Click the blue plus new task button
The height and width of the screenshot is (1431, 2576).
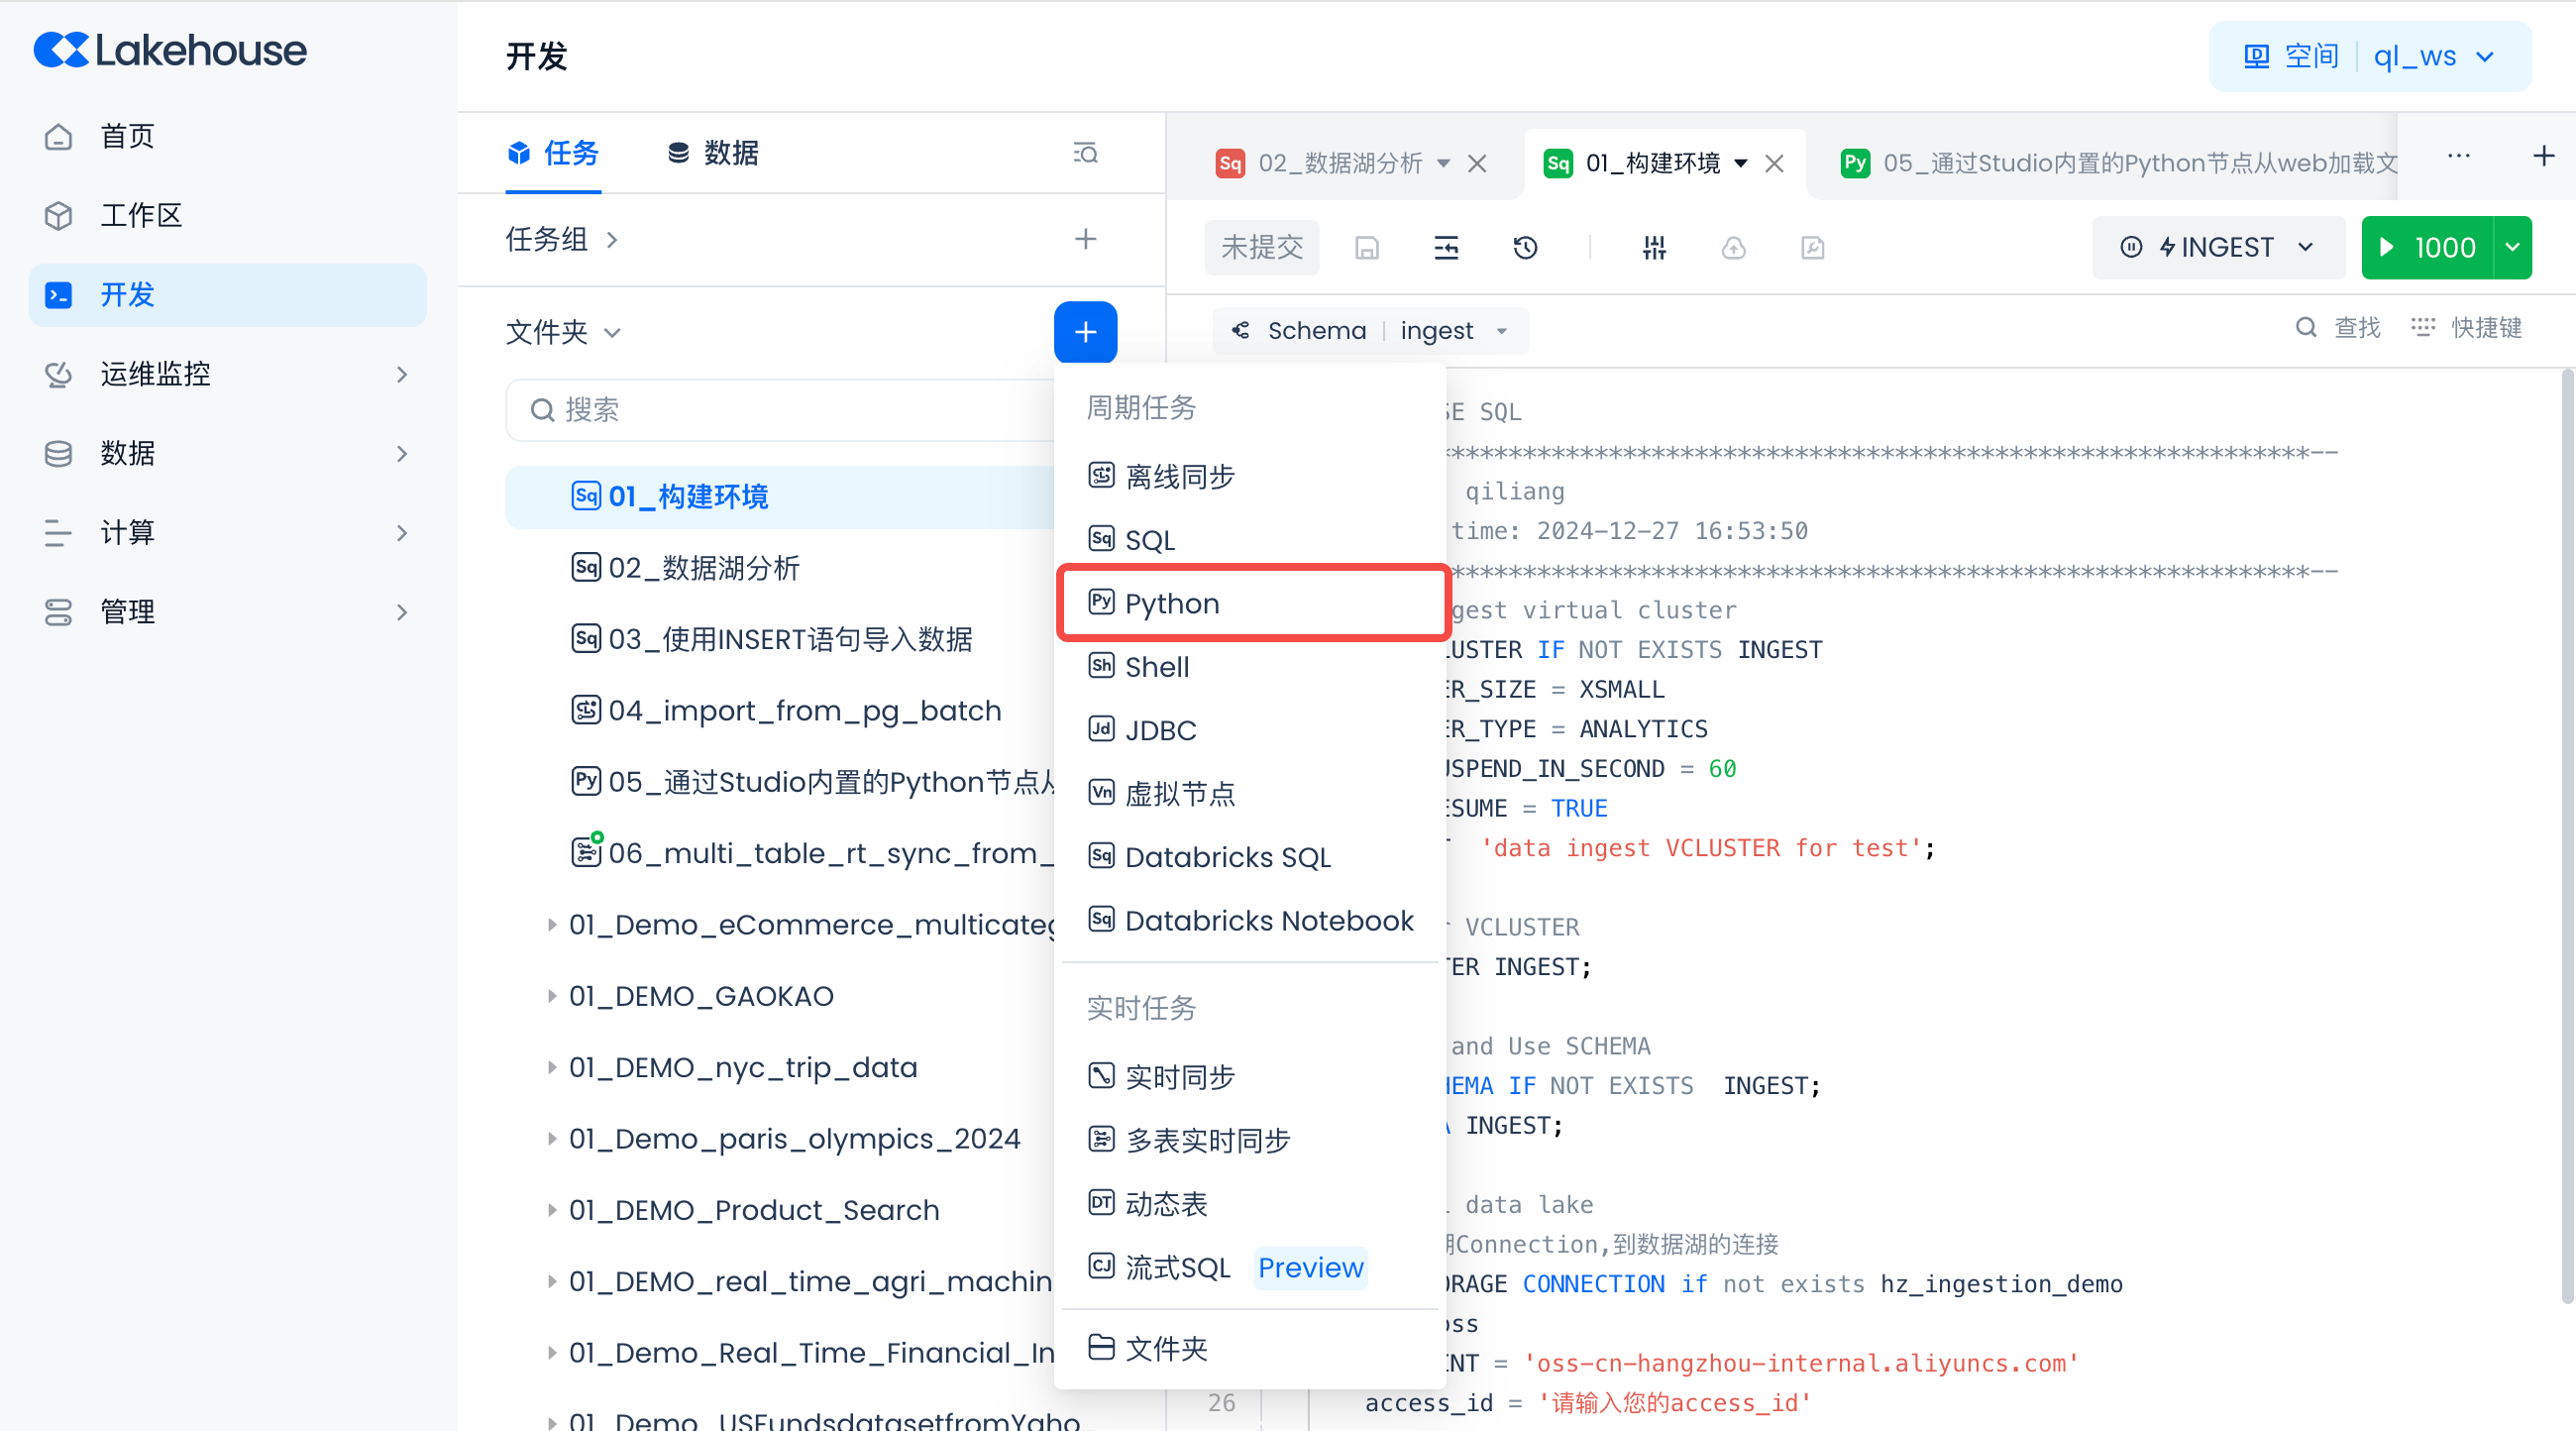tap(1085, 331)
